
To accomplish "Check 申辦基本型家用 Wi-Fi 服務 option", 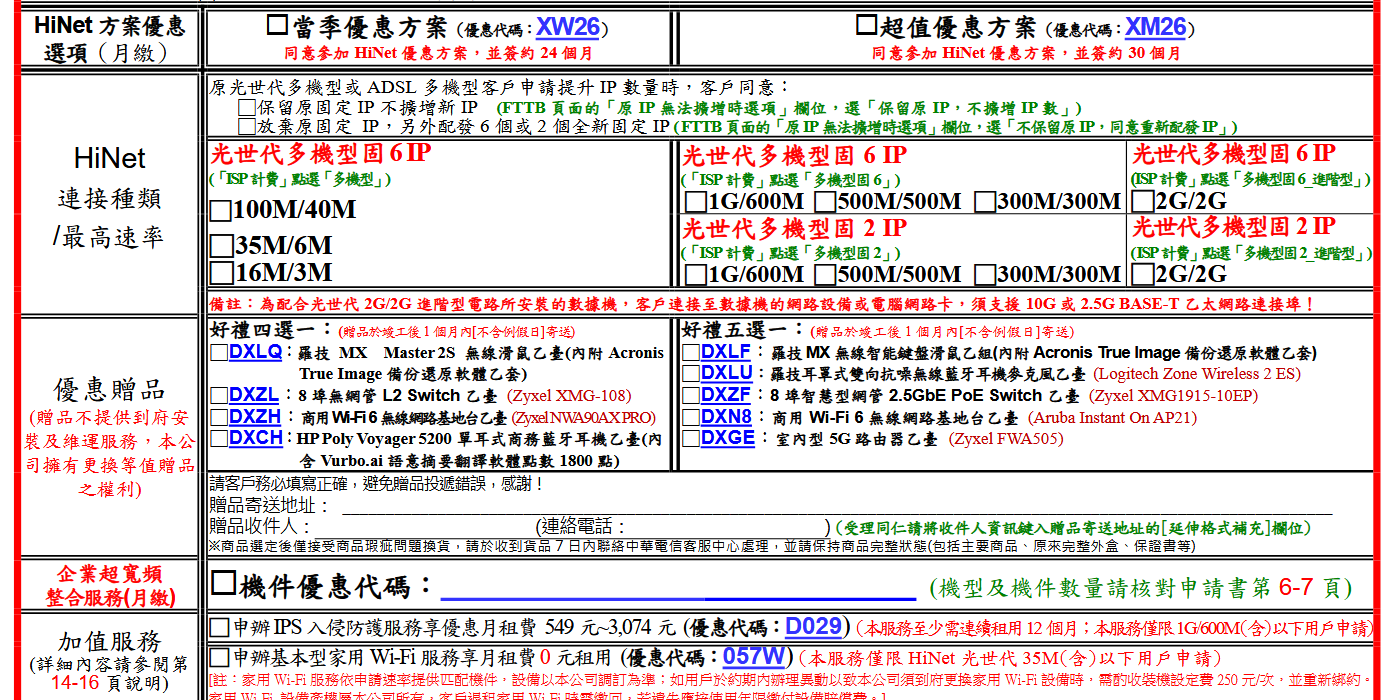I will [x=219, y=658].
